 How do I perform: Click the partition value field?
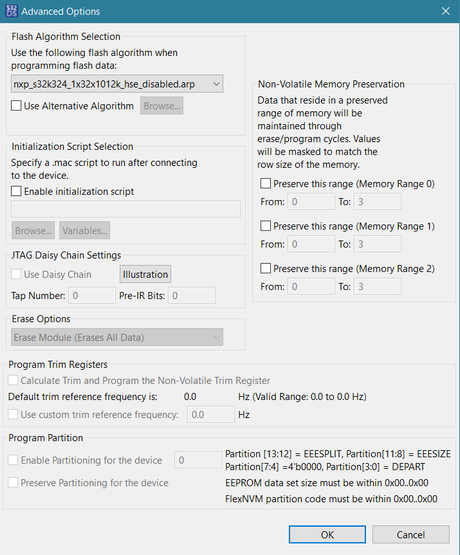(198, 460)
